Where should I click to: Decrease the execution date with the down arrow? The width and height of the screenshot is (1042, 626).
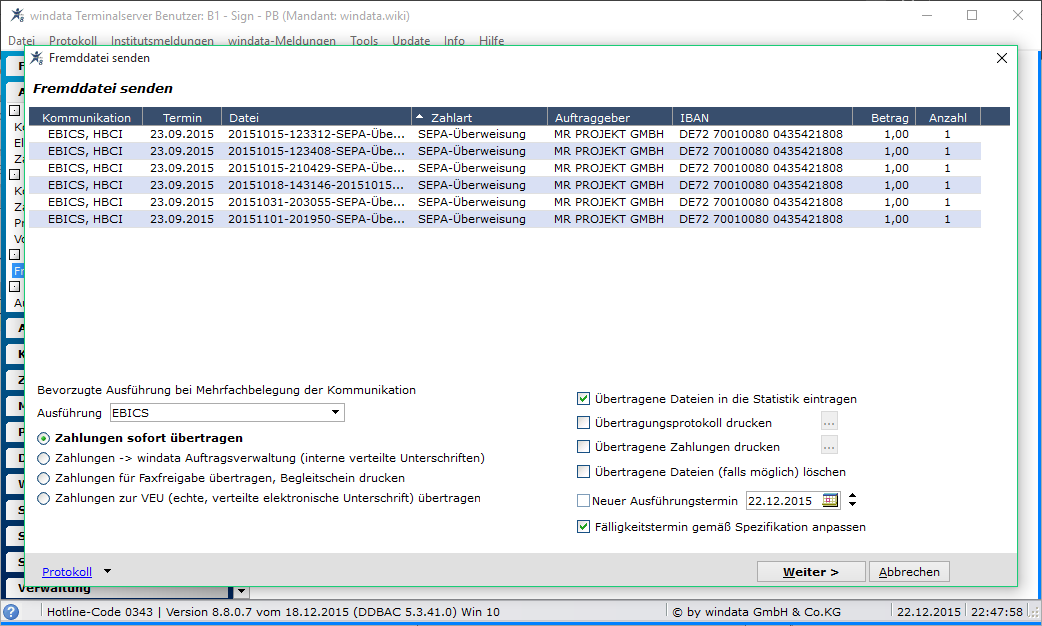click(853, 504)
